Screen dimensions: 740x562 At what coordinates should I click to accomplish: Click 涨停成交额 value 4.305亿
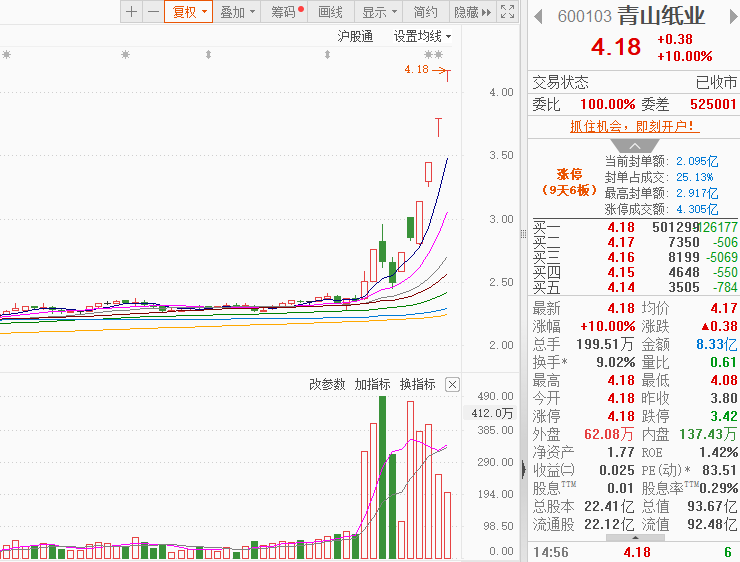point(697,209)
